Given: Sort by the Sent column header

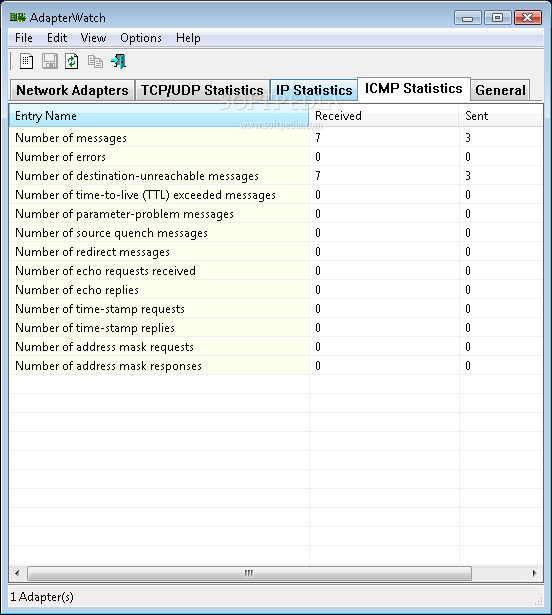Looking at the screenshot, I should [501, 116].
